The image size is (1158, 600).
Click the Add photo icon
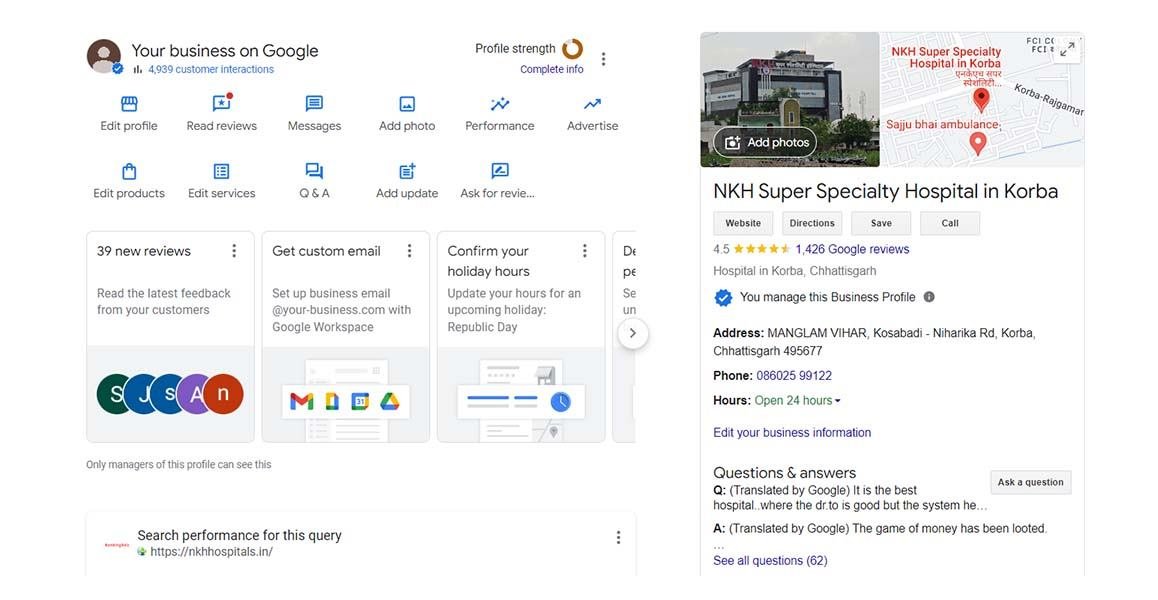pos(407,103)
